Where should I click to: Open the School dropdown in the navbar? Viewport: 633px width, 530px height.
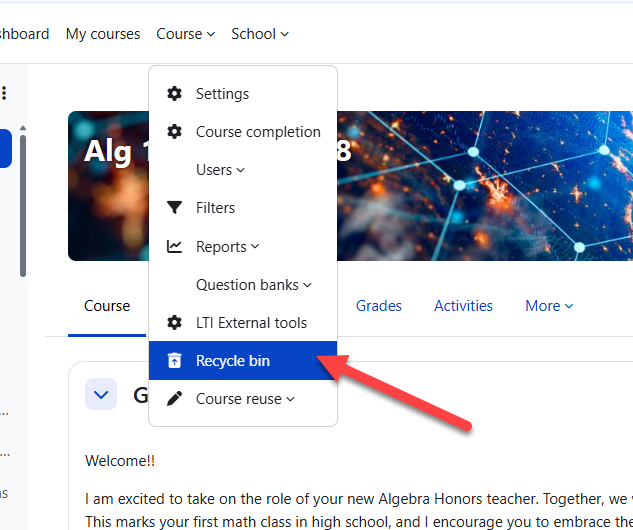pyautogui.click(x=259, y=34)
